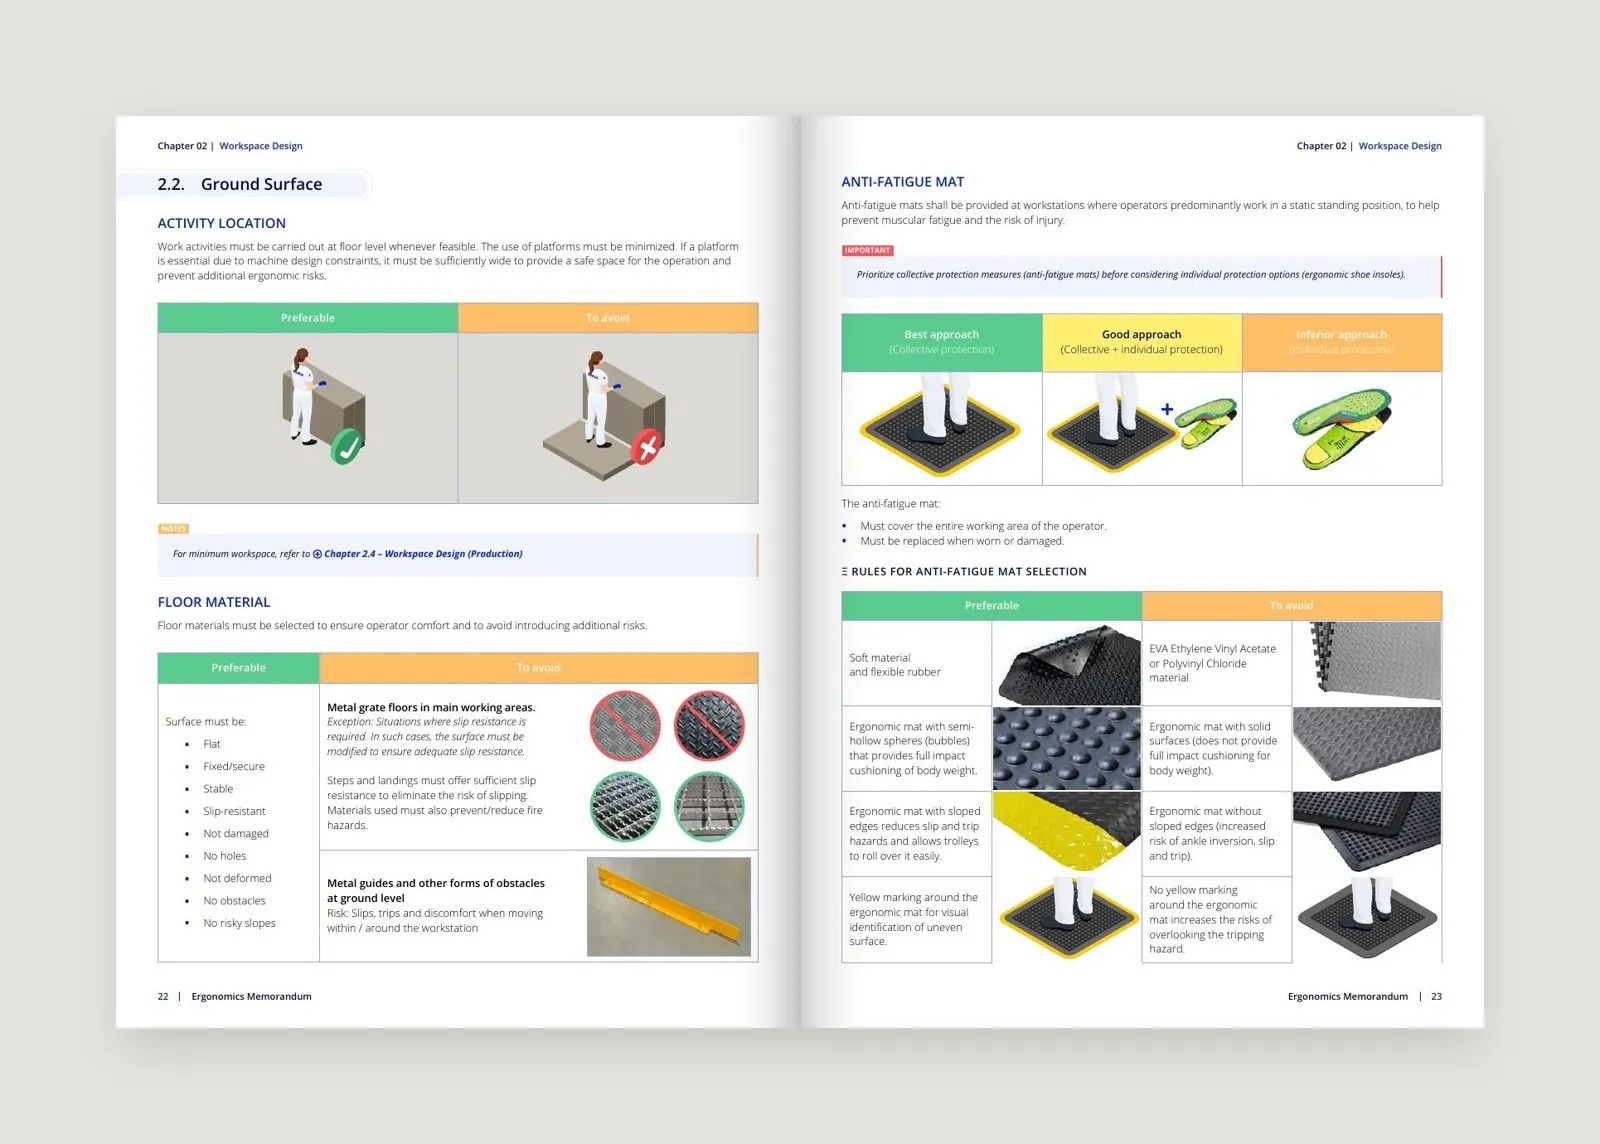
Task: Click the green checkmark badge on the worker illustration
Action: 347,447
